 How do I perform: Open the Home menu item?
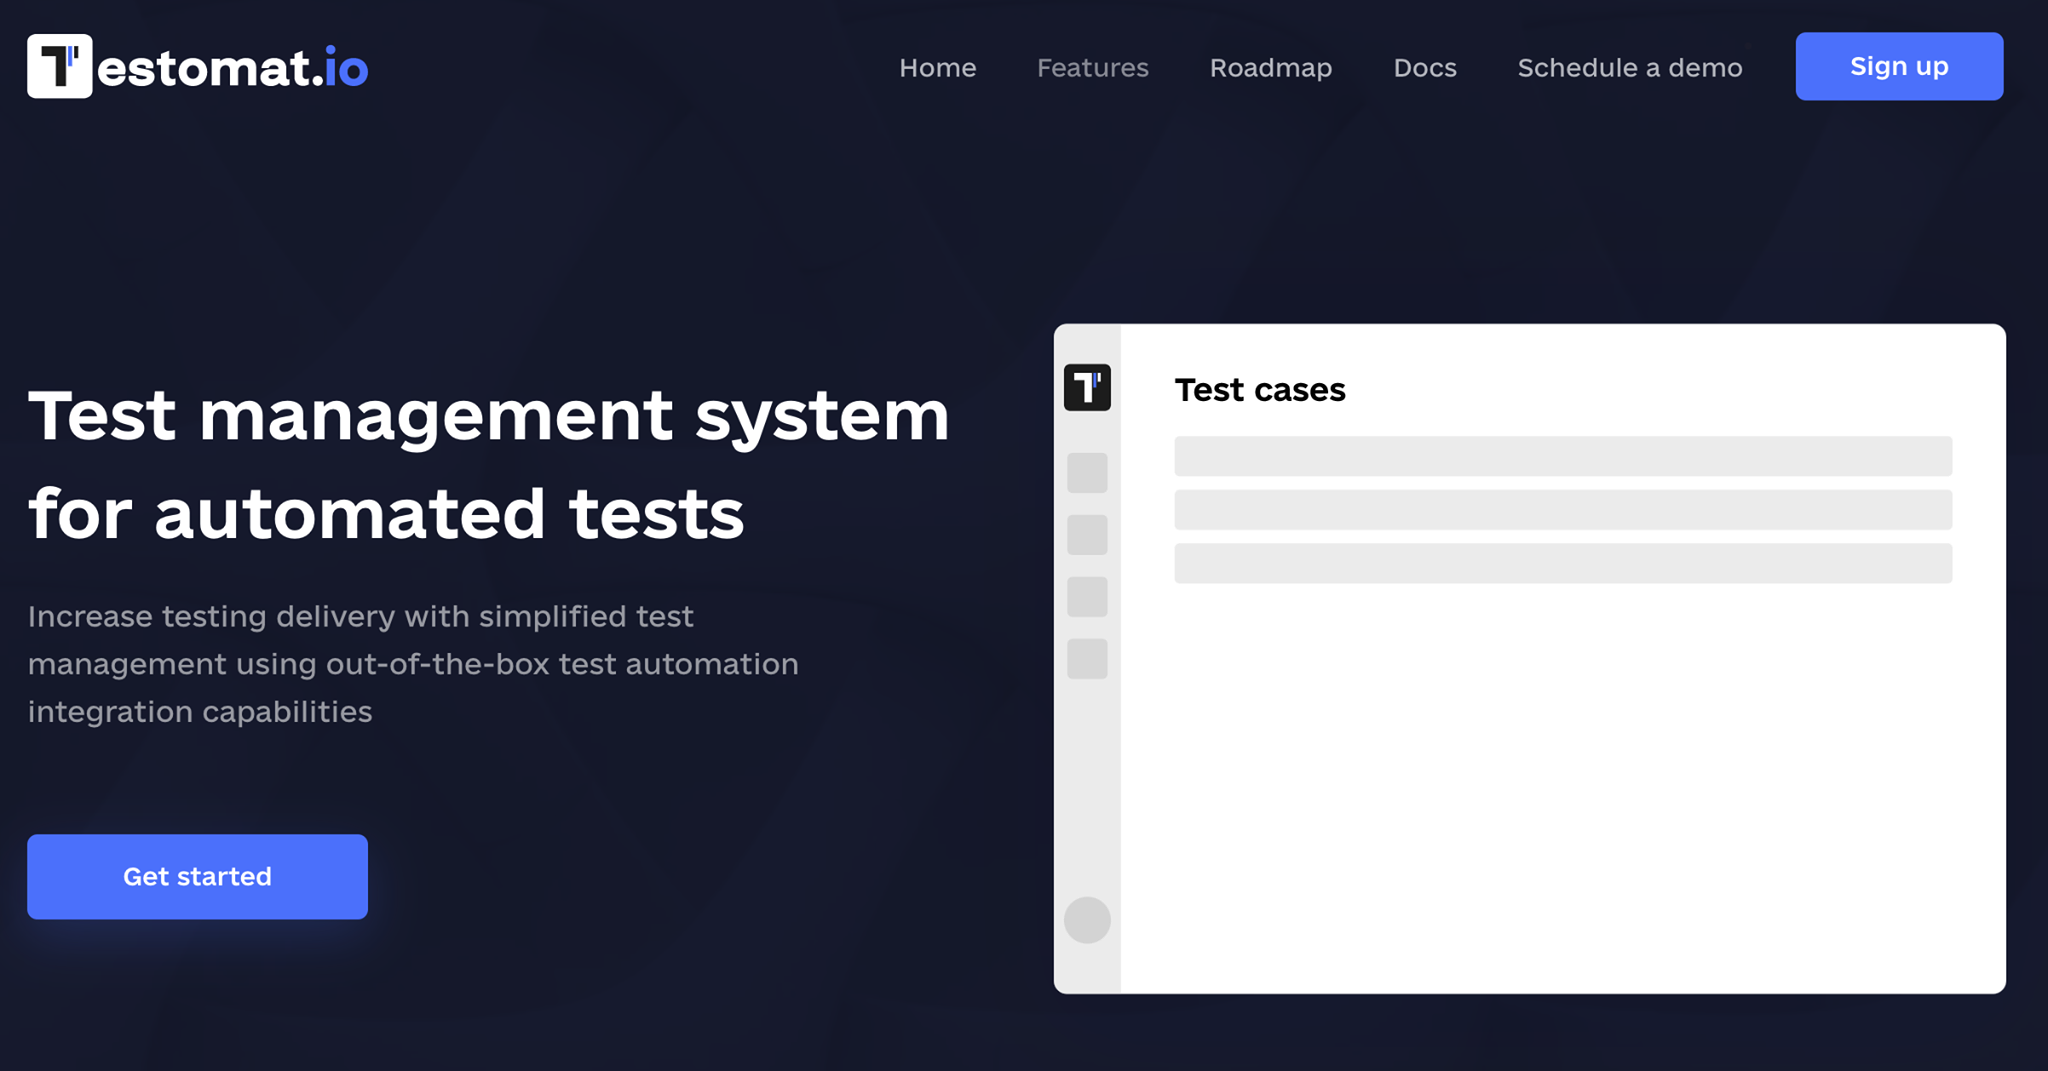click(x=937, y=67)
